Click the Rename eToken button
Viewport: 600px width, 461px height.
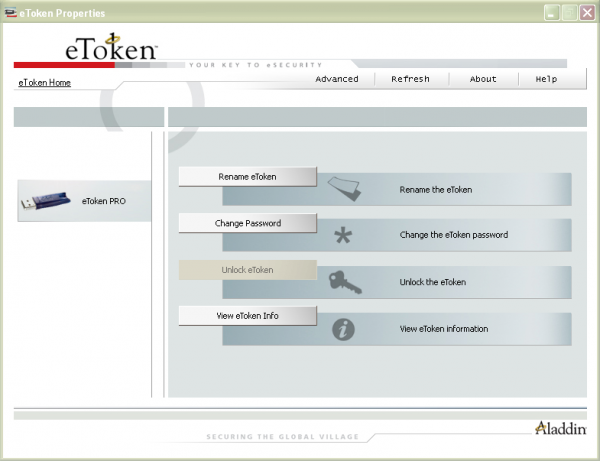(248, 177)
